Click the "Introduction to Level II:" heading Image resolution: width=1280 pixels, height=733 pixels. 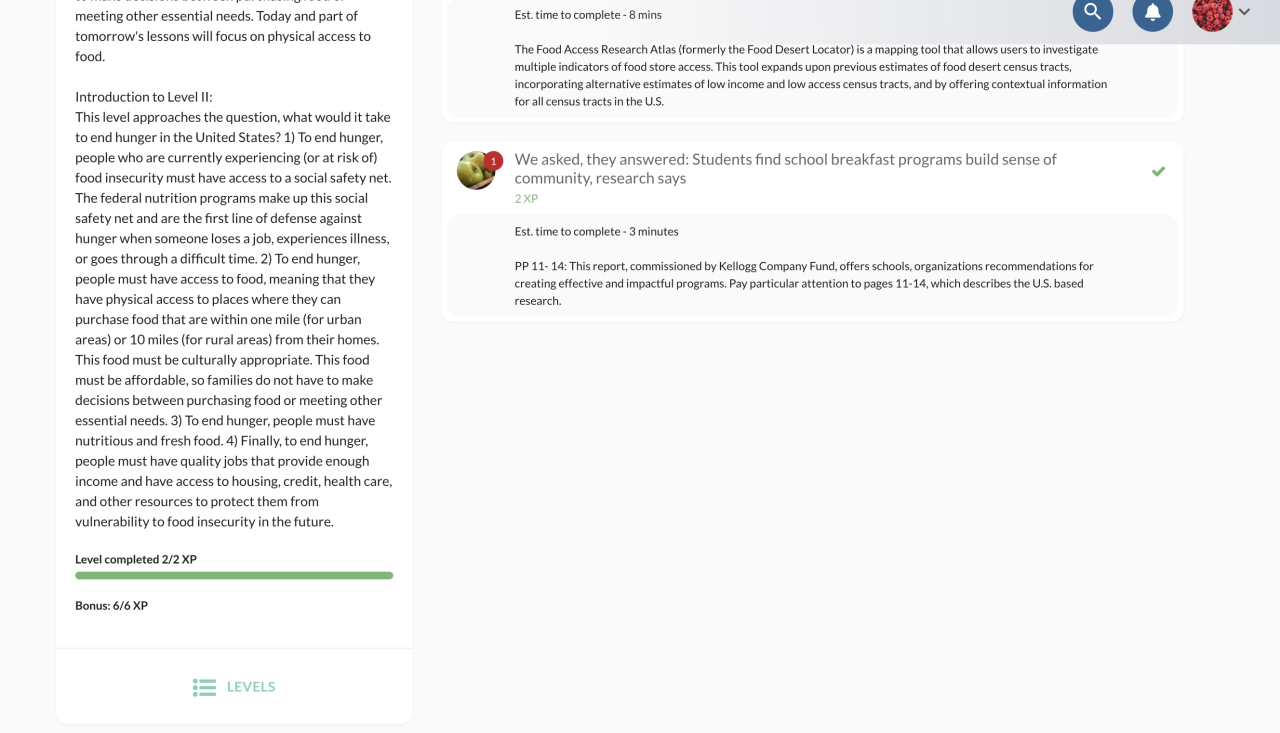(x=144, y=97)
